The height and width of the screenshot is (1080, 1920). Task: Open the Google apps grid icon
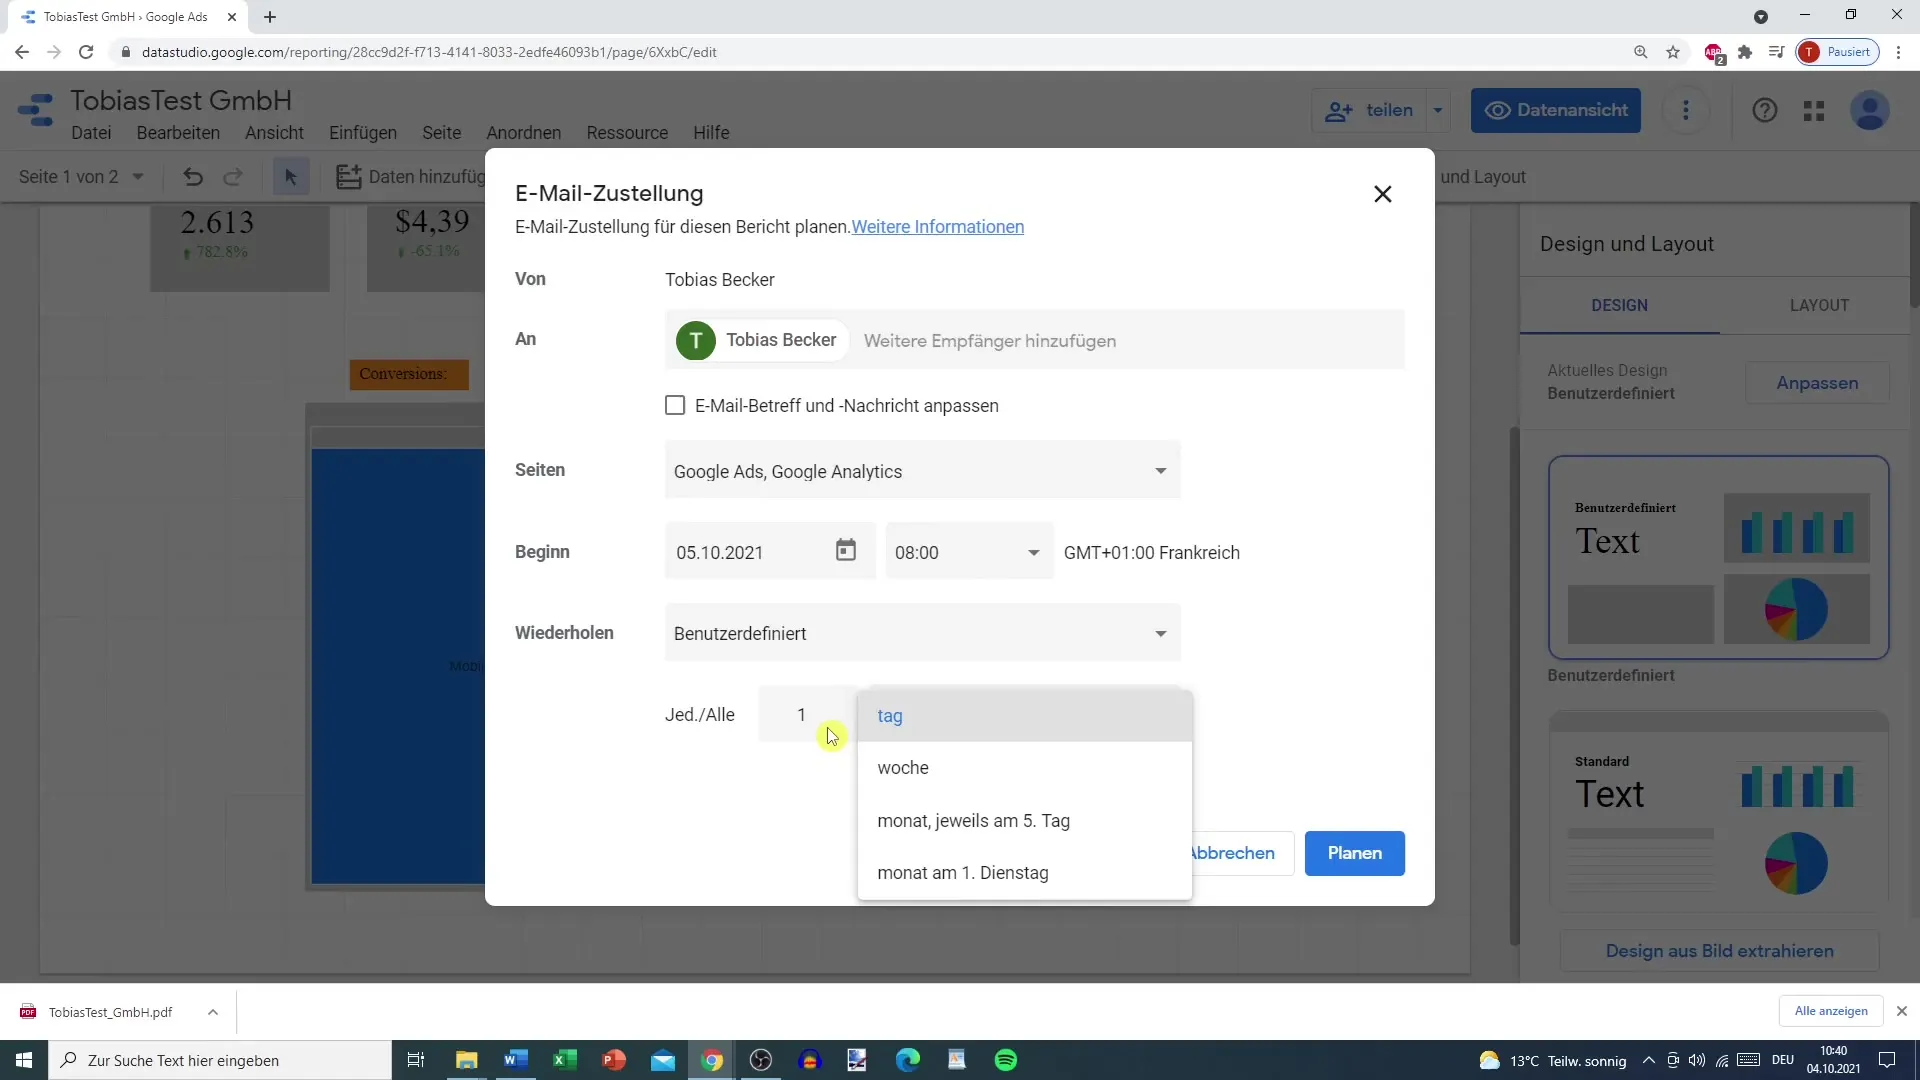1814,111
